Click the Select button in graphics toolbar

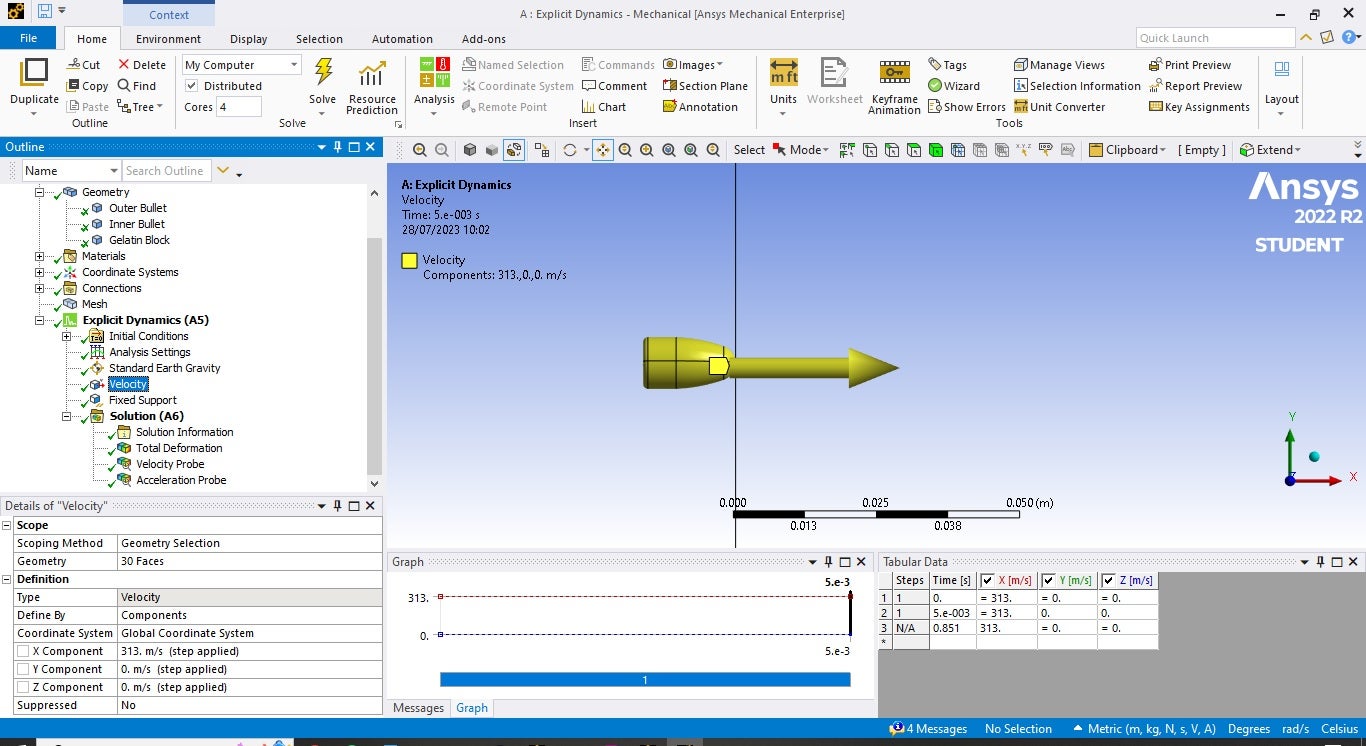(x=749, y=150)
